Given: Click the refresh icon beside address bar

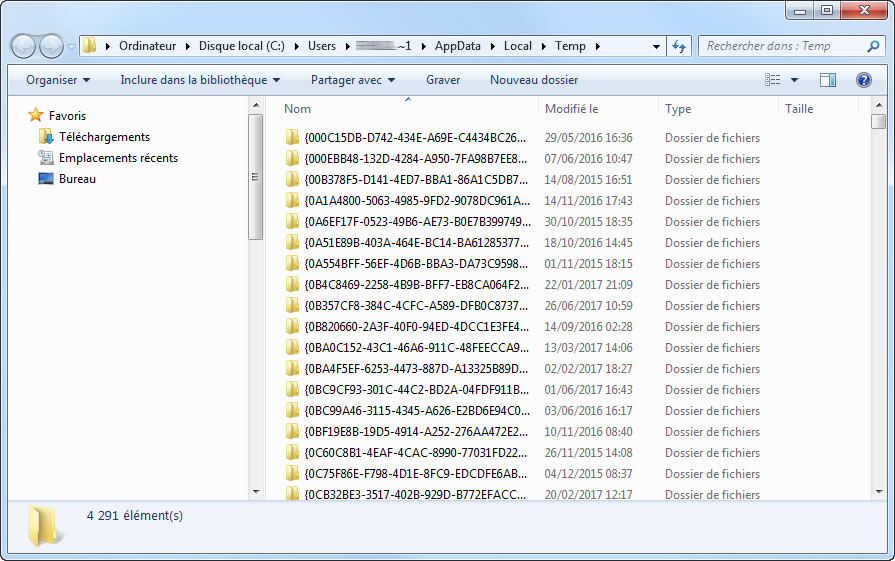Looking at the screenshot, I should (679, 46).
